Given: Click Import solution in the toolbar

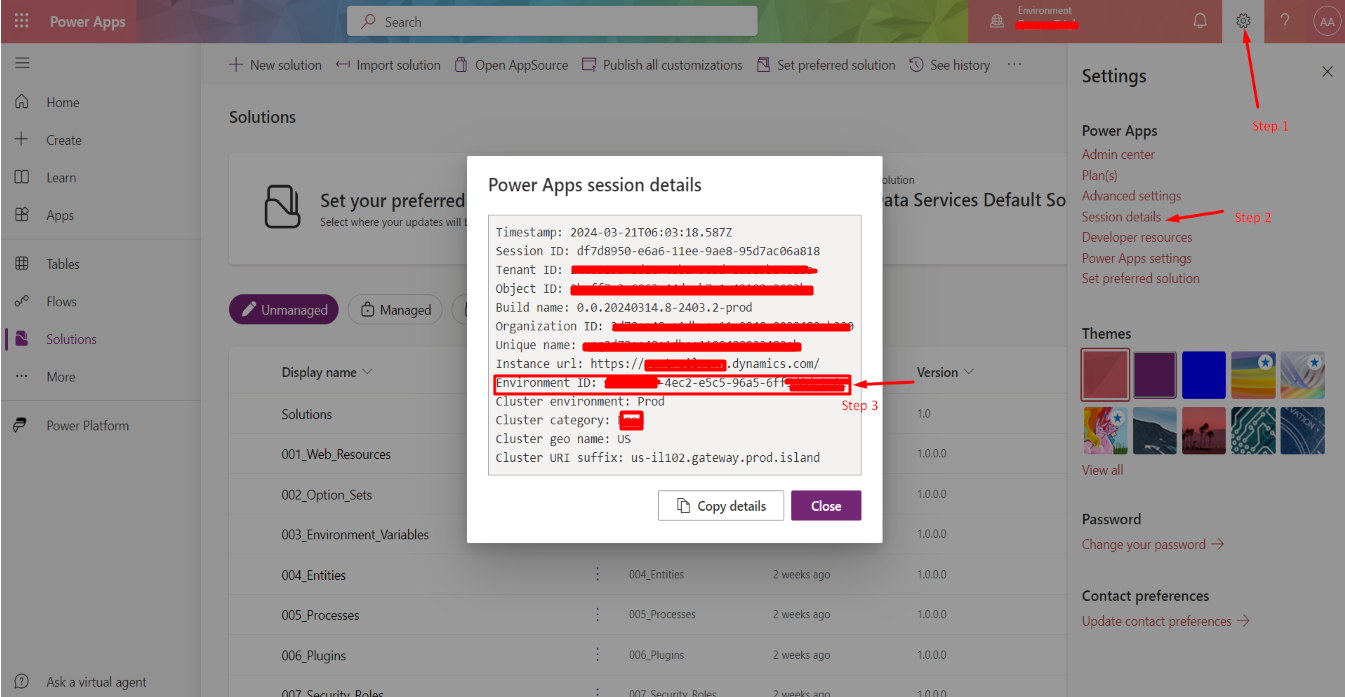Looking at the screenshot, I should pyautogui.click(x=387, y=65).
